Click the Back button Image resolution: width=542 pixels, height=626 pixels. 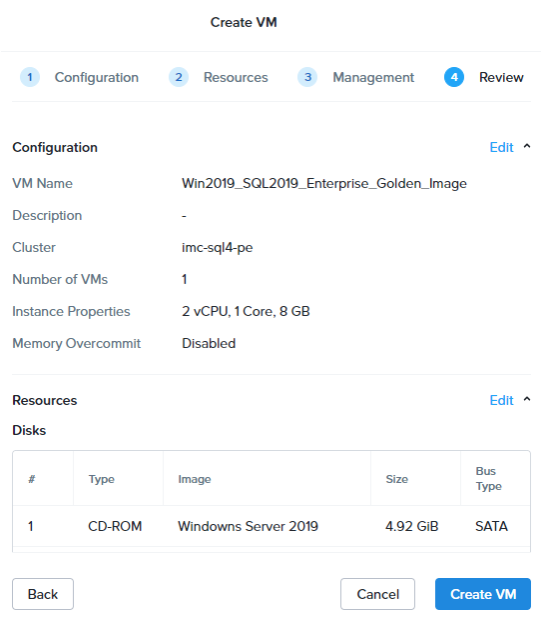pyautogui.click(x=43, y=594)
